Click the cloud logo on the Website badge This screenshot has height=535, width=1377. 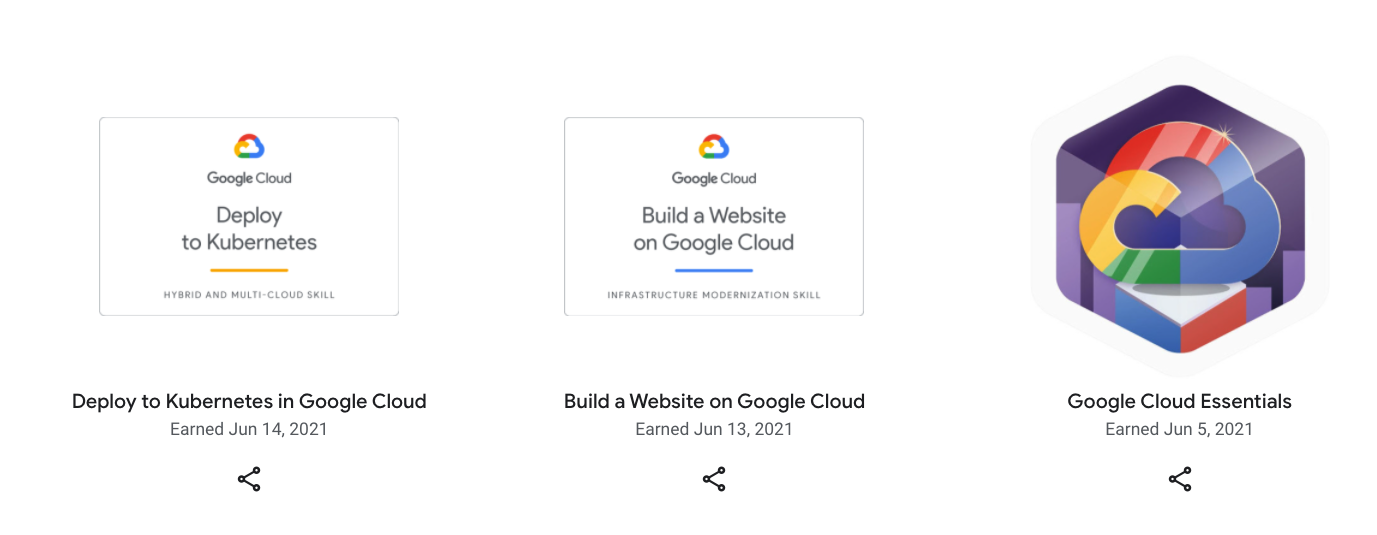point(714,147)
